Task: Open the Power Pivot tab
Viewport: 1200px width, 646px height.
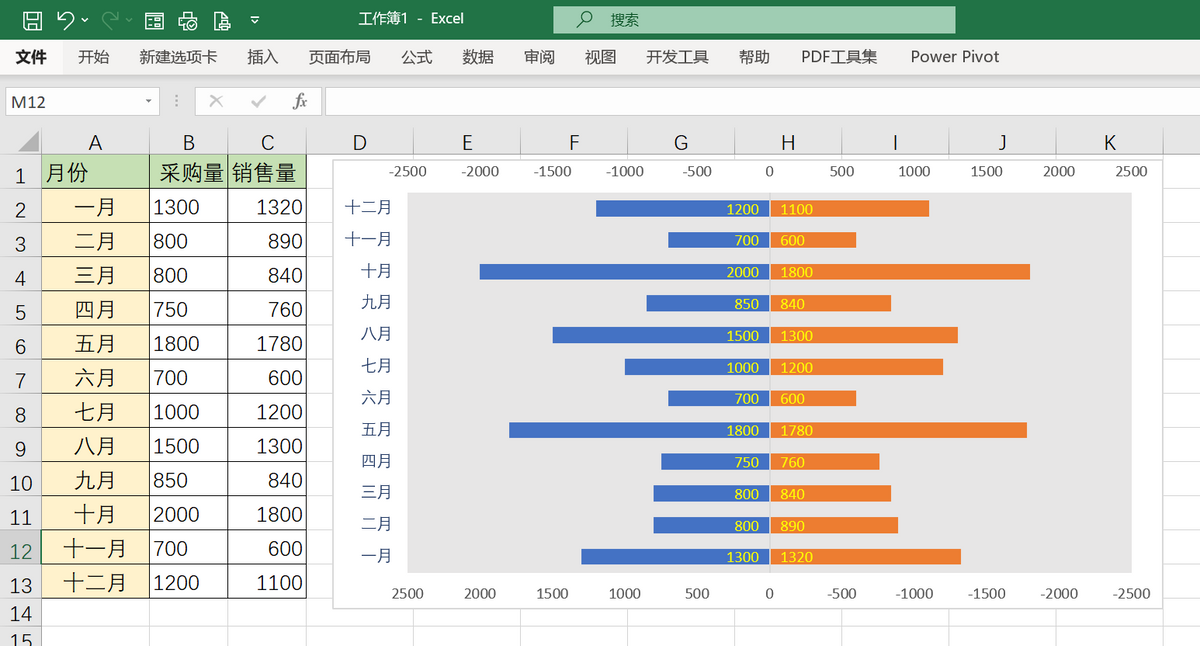Action: tap(955, 57)
